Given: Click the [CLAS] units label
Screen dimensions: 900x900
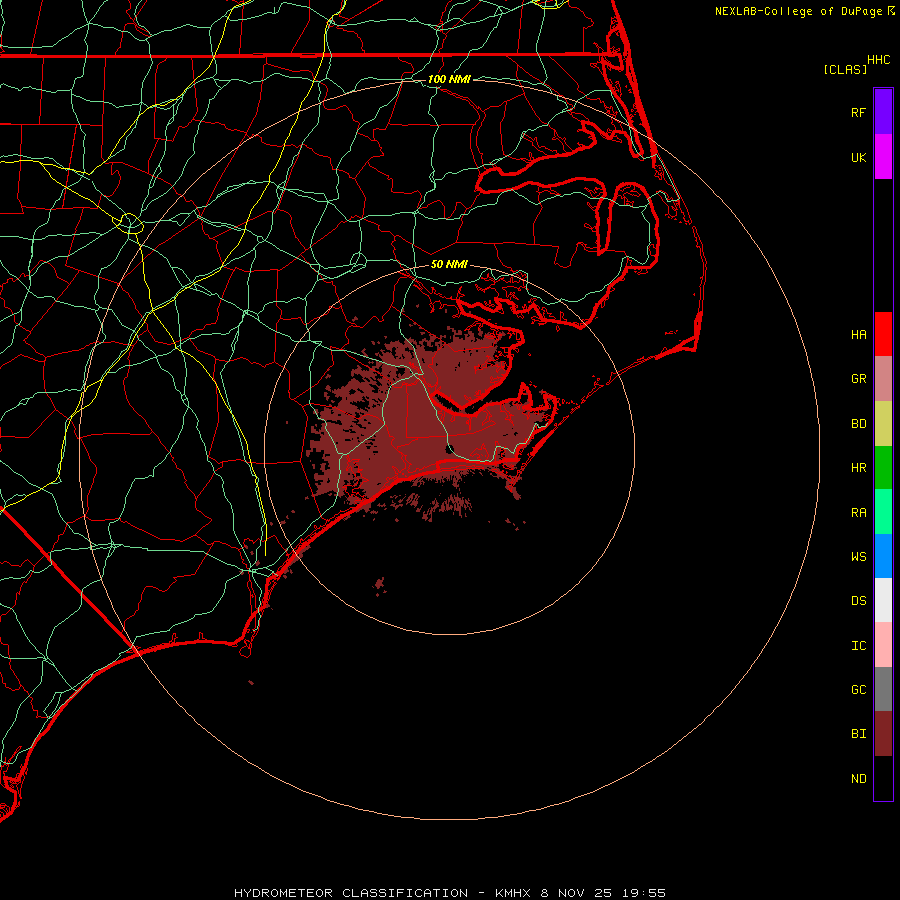Looking at the screenshot, I should coord(845,69).
